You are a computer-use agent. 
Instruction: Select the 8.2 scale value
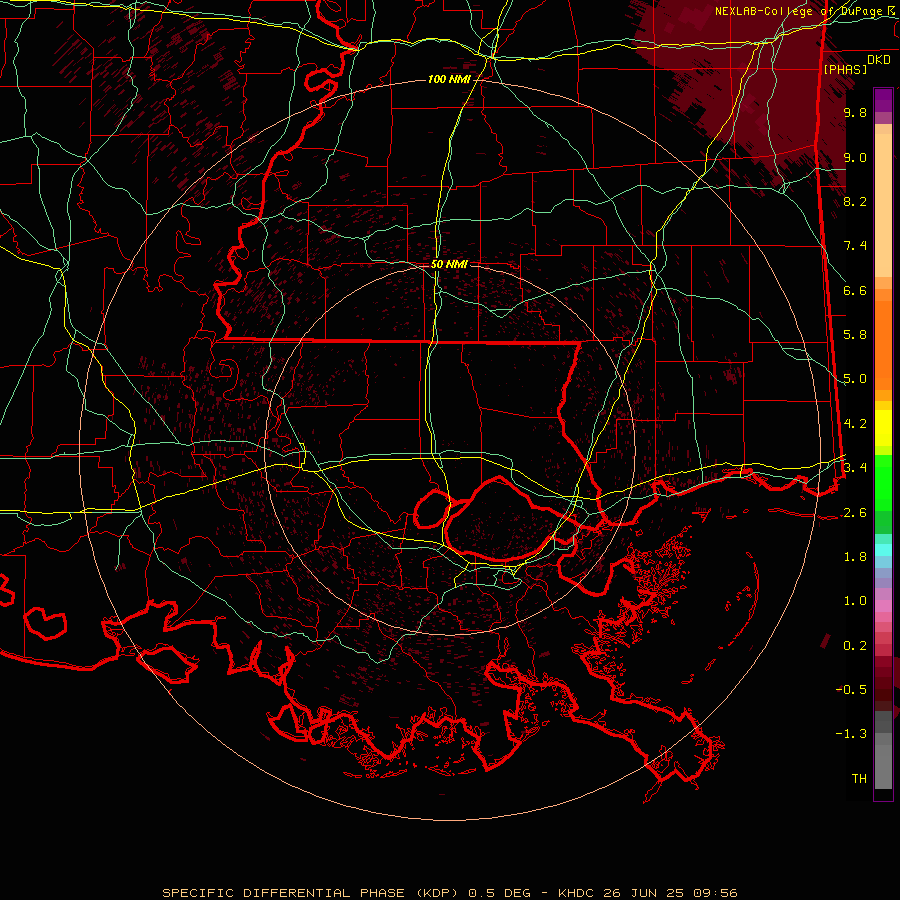click(855, 201)
